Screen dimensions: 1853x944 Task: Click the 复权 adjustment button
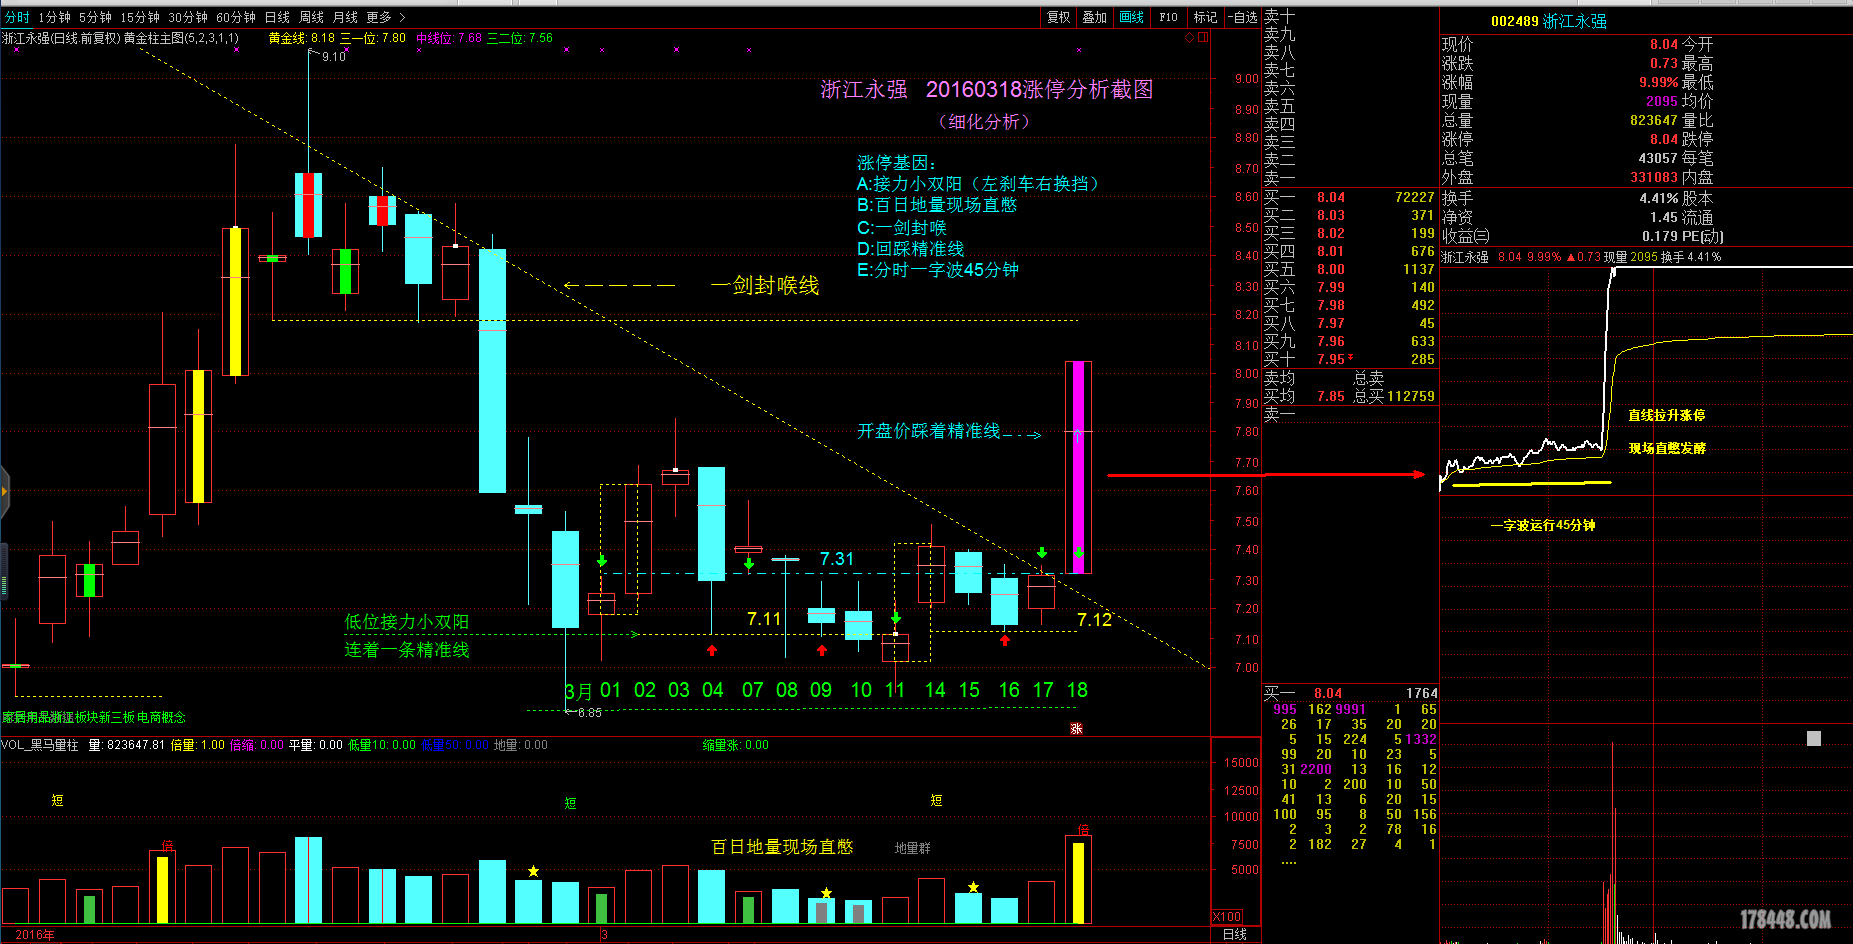[1059, 17]
